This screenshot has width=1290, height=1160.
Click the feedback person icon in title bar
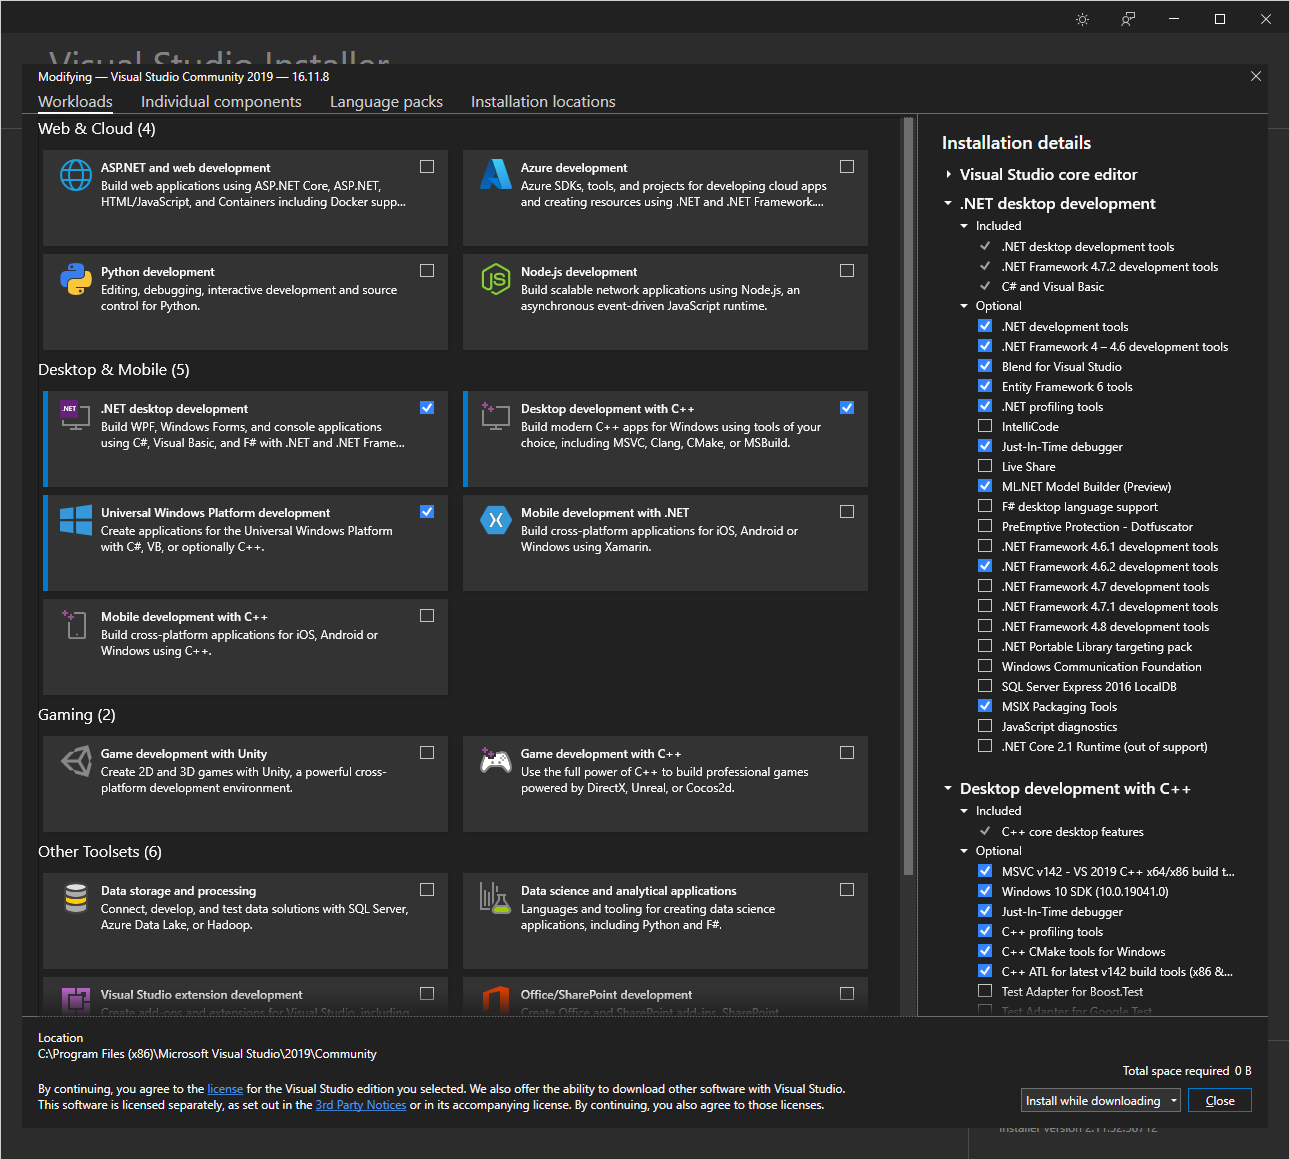coord(1128,19)
